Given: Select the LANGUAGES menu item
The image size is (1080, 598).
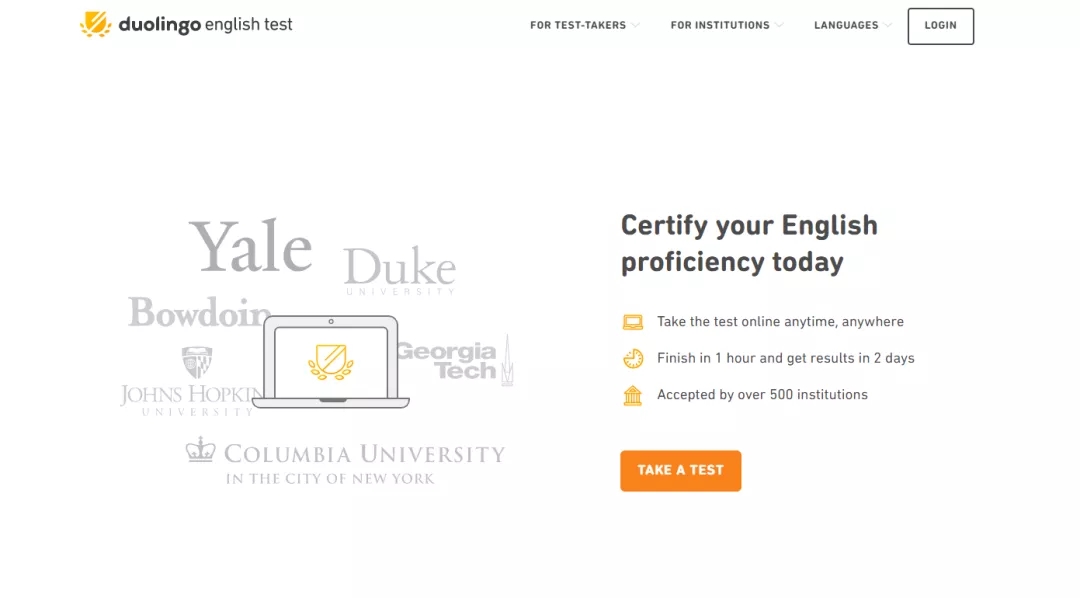Looking at the screenshot, I should [846, 25].
